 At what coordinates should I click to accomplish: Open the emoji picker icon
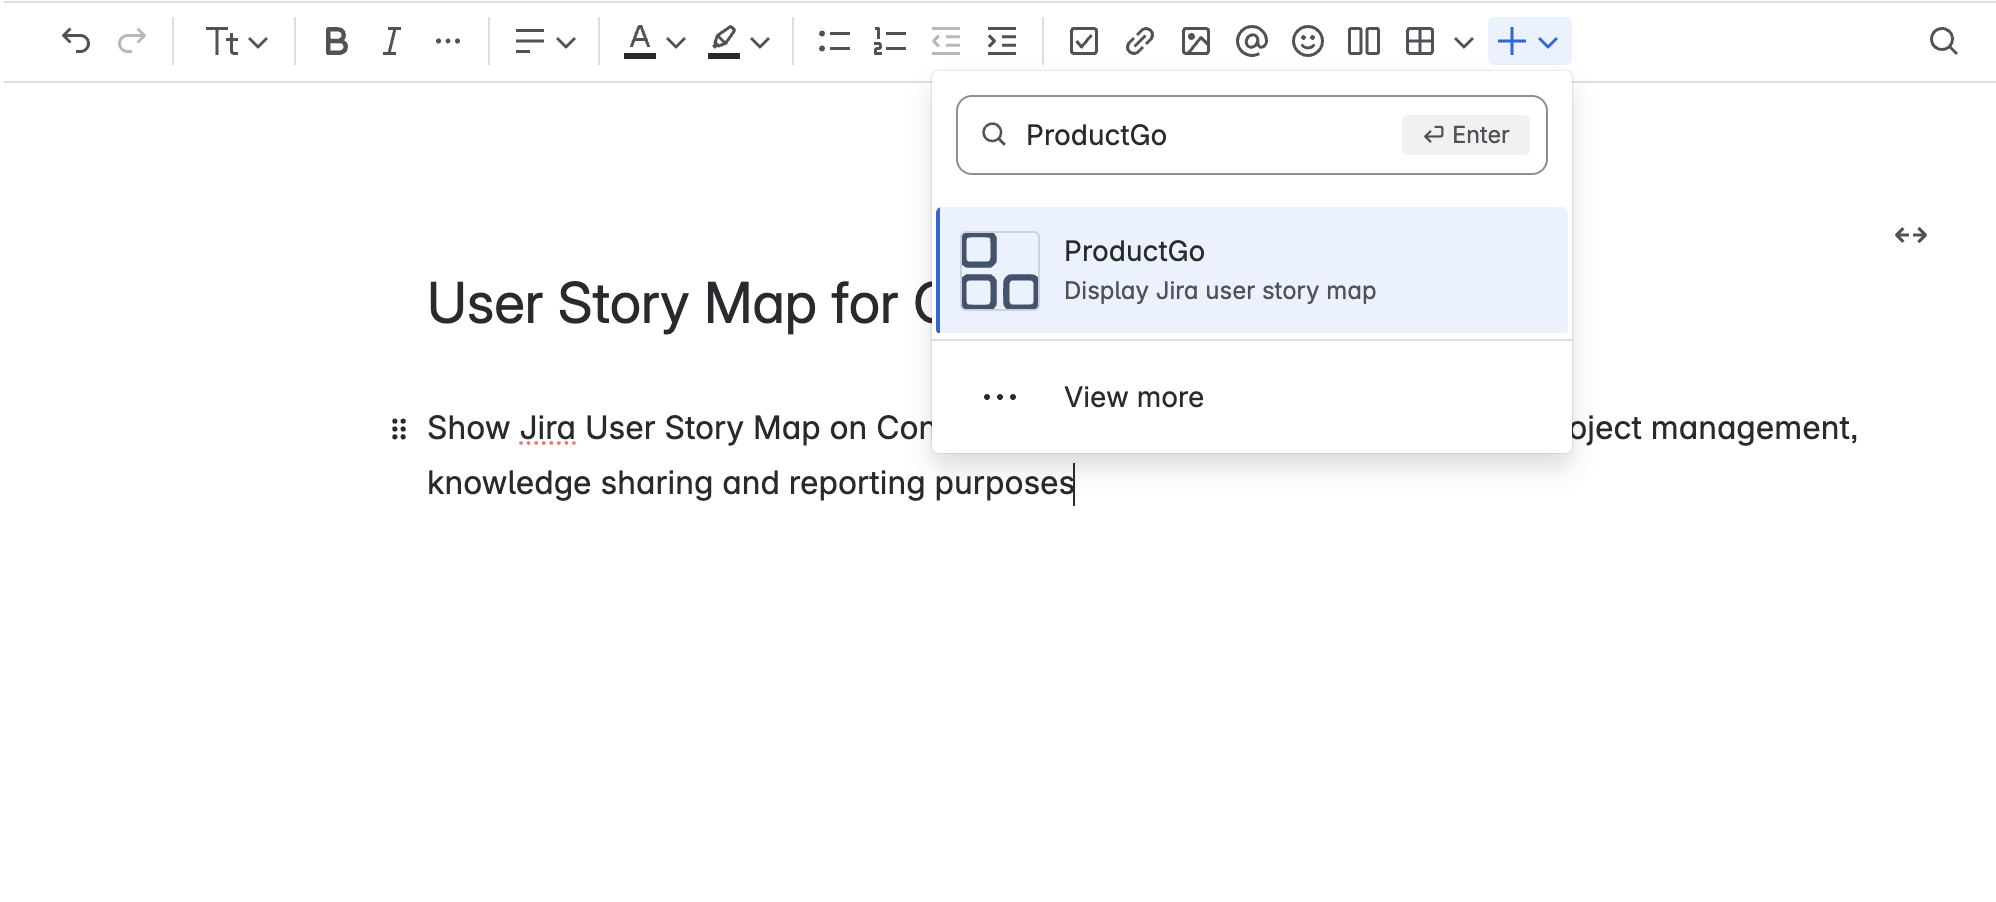[1307, 41]
